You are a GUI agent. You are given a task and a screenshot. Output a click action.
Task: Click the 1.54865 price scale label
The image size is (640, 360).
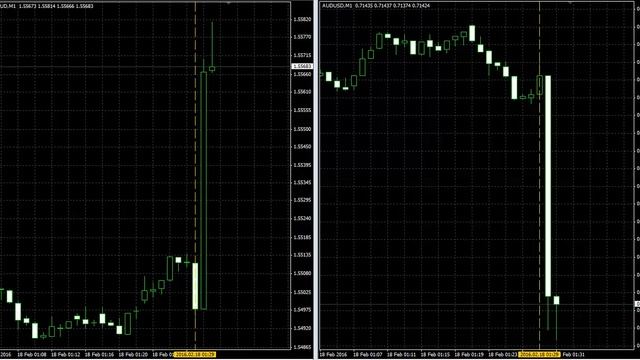[x=302, y=347]
